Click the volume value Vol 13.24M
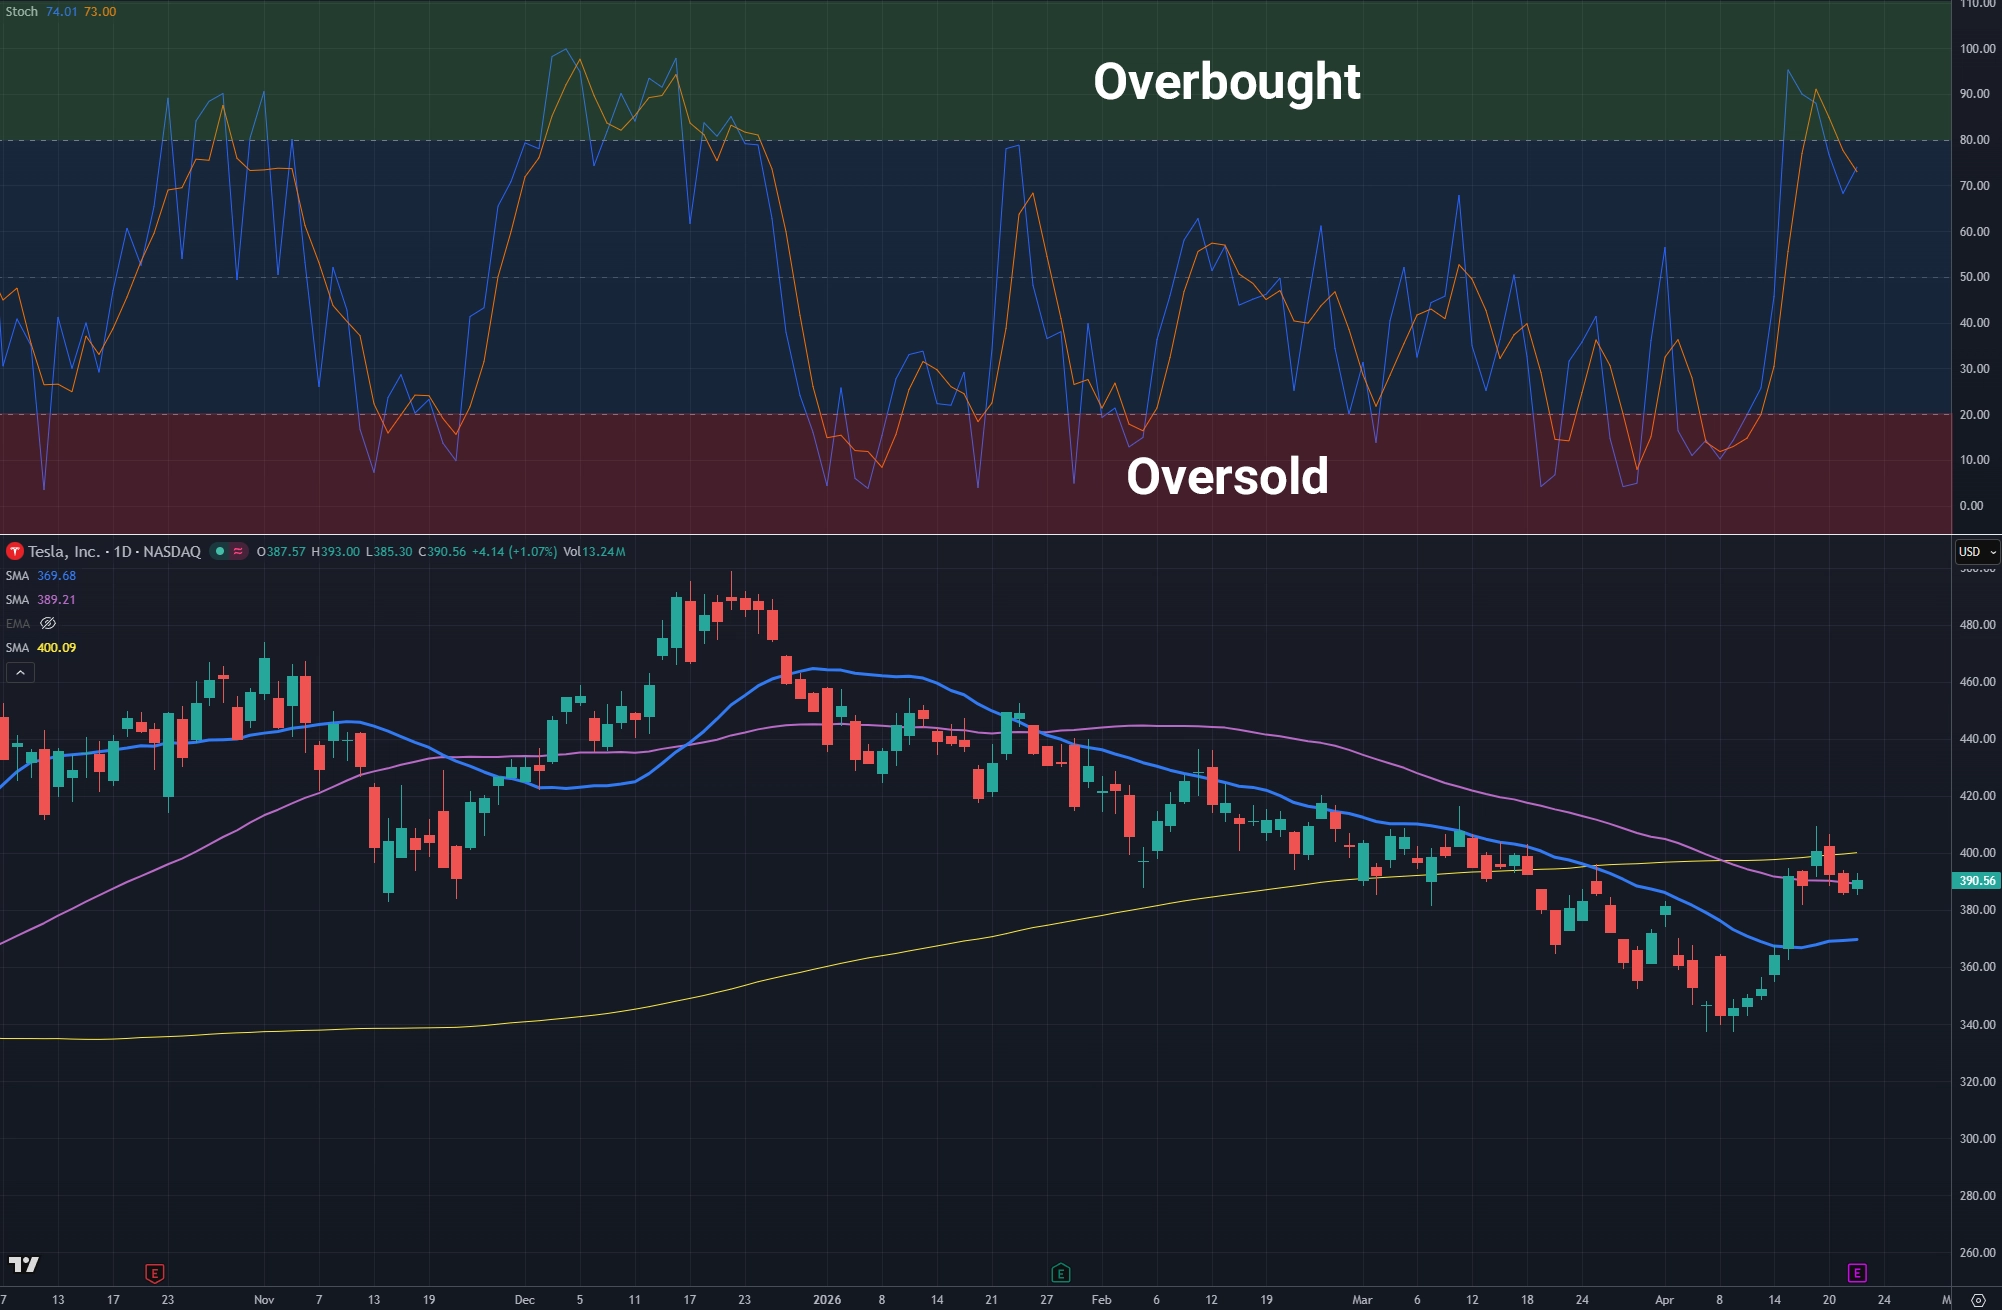 pyautogui.click(x=594, y=552)
